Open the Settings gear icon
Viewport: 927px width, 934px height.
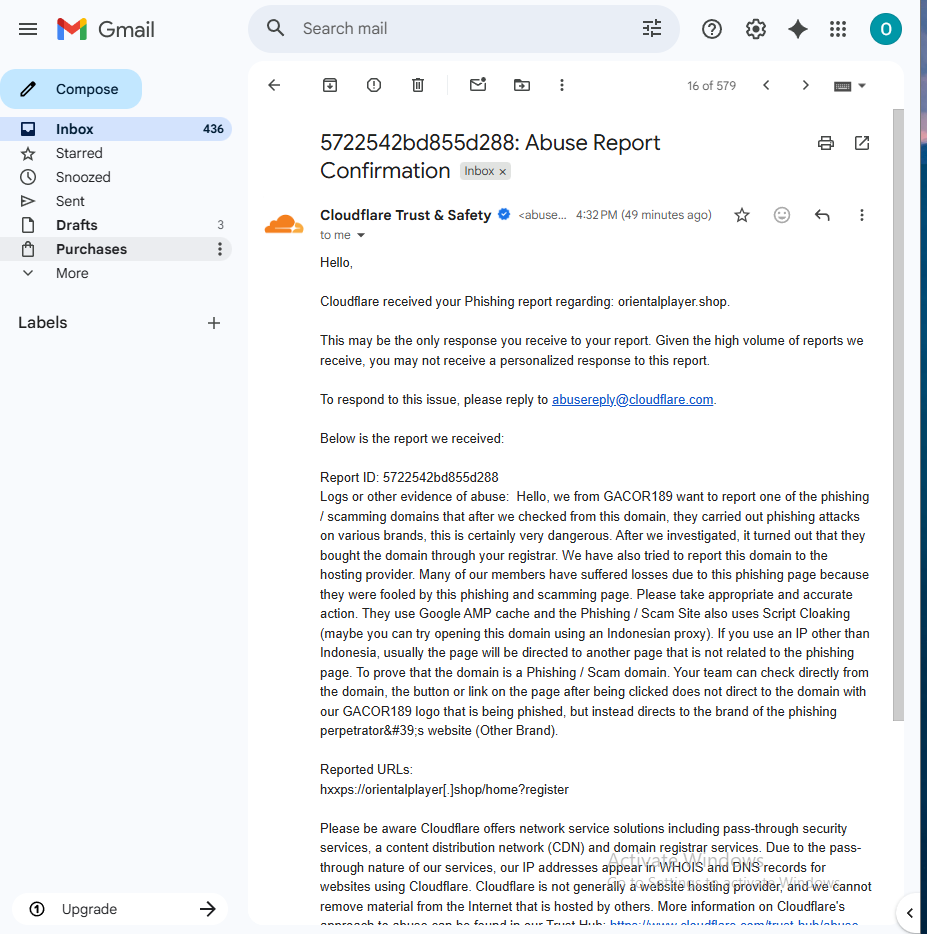tap(755, 29)
